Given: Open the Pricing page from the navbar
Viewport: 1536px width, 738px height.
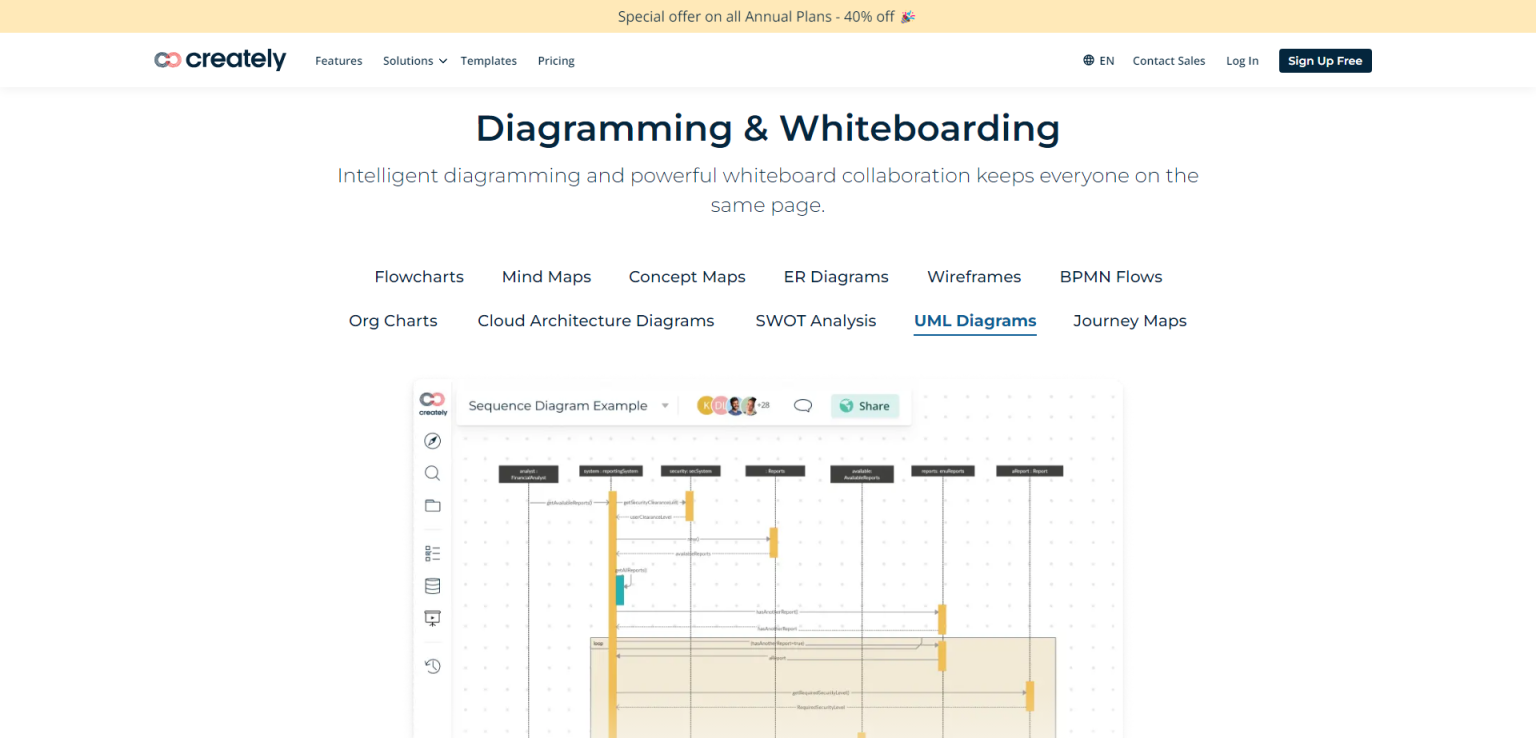Looking at the screenshot, I should click(x=556, y=60).
